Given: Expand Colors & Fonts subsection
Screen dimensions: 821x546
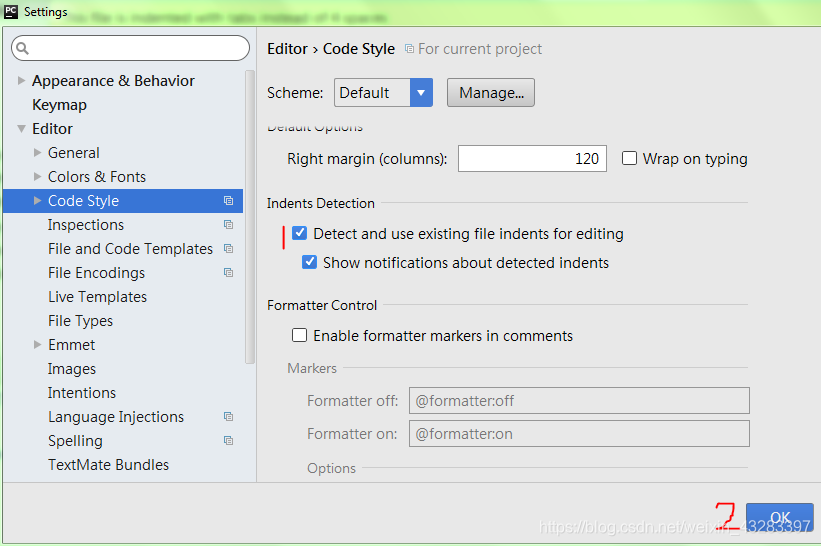Looking at the screenshot, I should [x=37, y=176].
